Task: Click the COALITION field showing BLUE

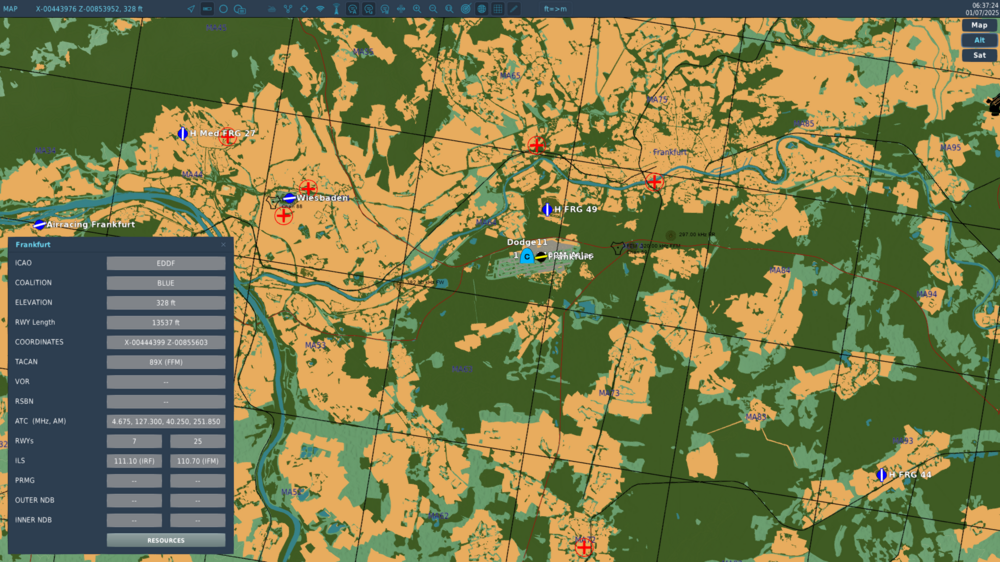Action: click(x=166, y=283)
